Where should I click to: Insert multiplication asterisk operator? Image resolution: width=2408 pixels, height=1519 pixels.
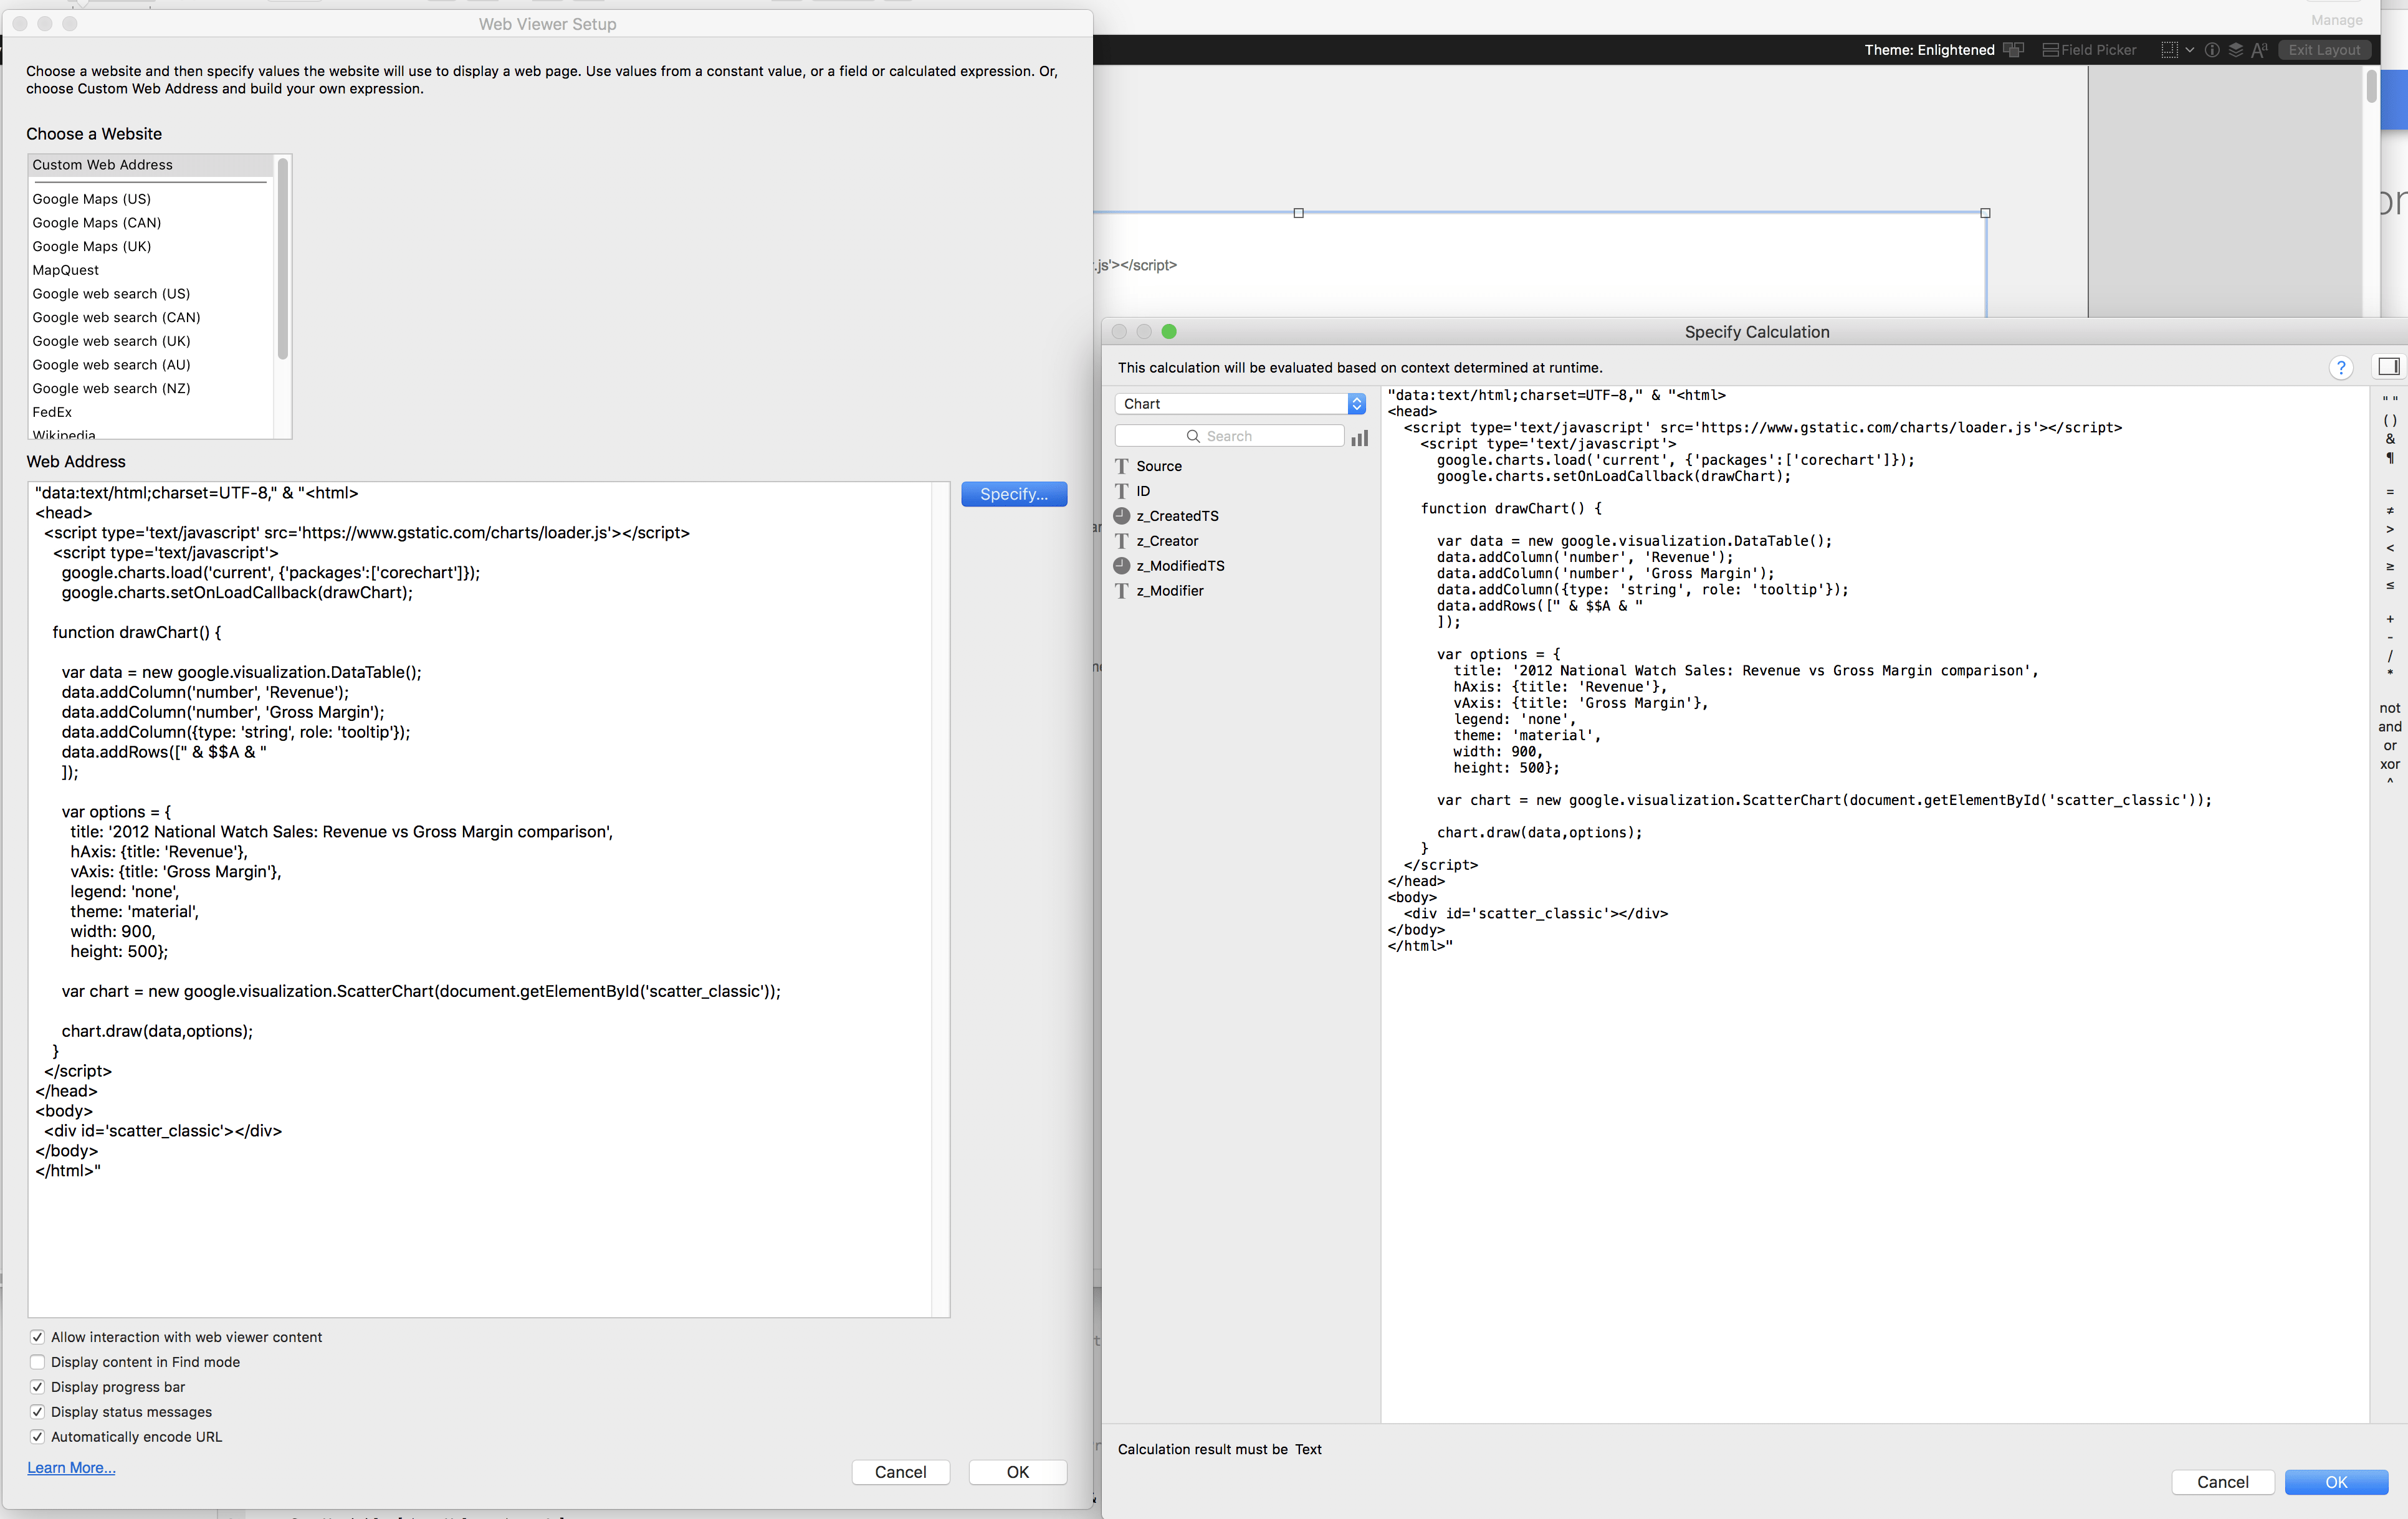(x=2389, y=674)
